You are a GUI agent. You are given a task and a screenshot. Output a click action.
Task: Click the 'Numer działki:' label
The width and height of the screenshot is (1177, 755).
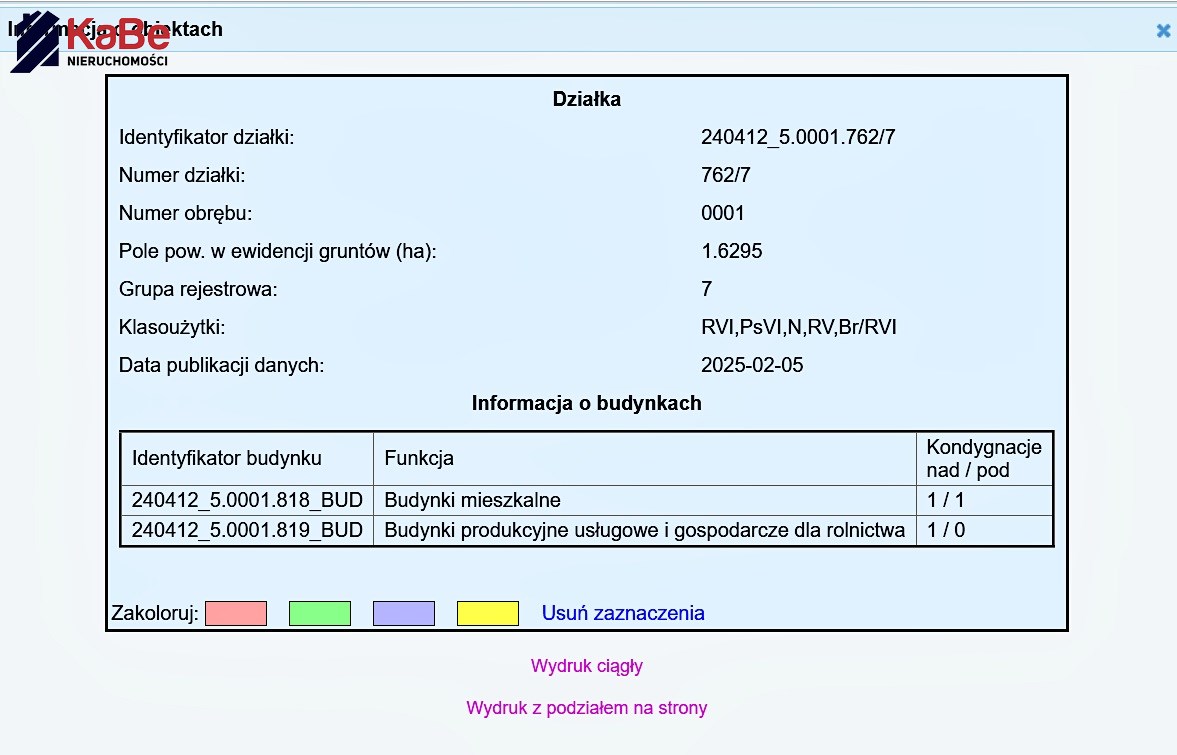(x=182, y=175)
